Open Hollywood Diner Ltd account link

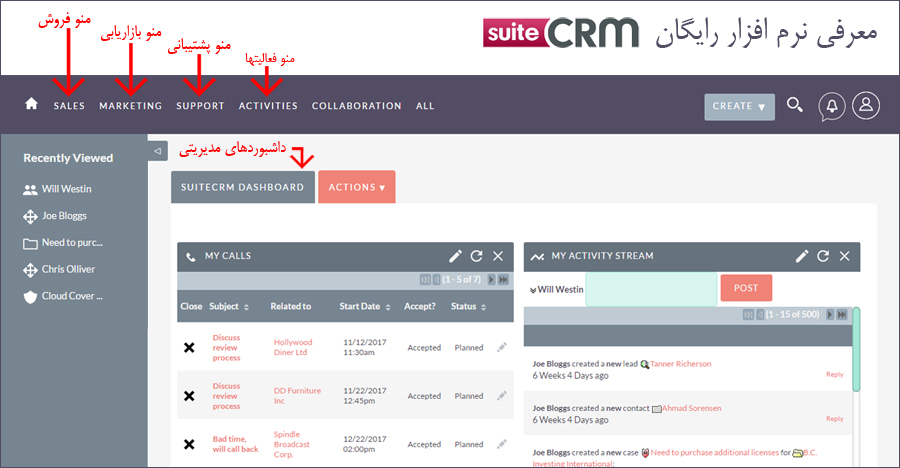(293, 347)
